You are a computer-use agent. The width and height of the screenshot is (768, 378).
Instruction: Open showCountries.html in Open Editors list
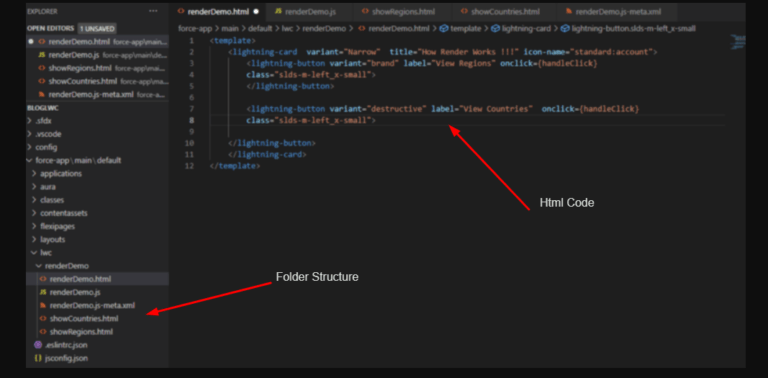pyautogui.click(x=97, y=81)
